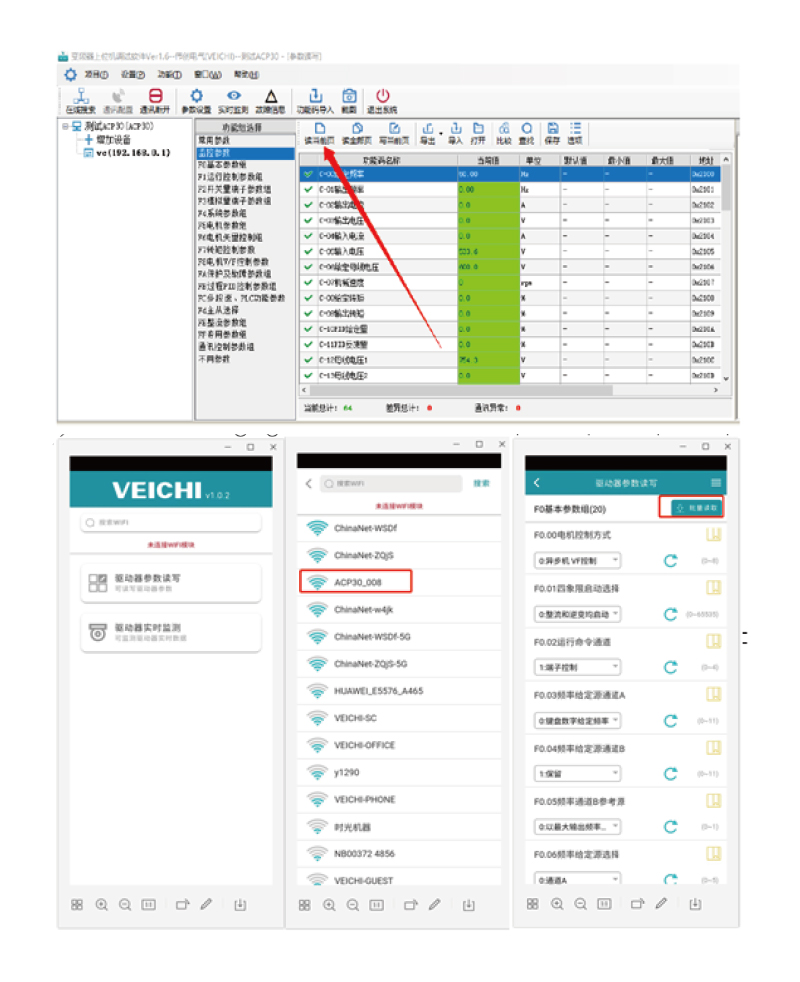
Task: Open the 帮助(H) menu in menu bar
Action: (246, 75)
